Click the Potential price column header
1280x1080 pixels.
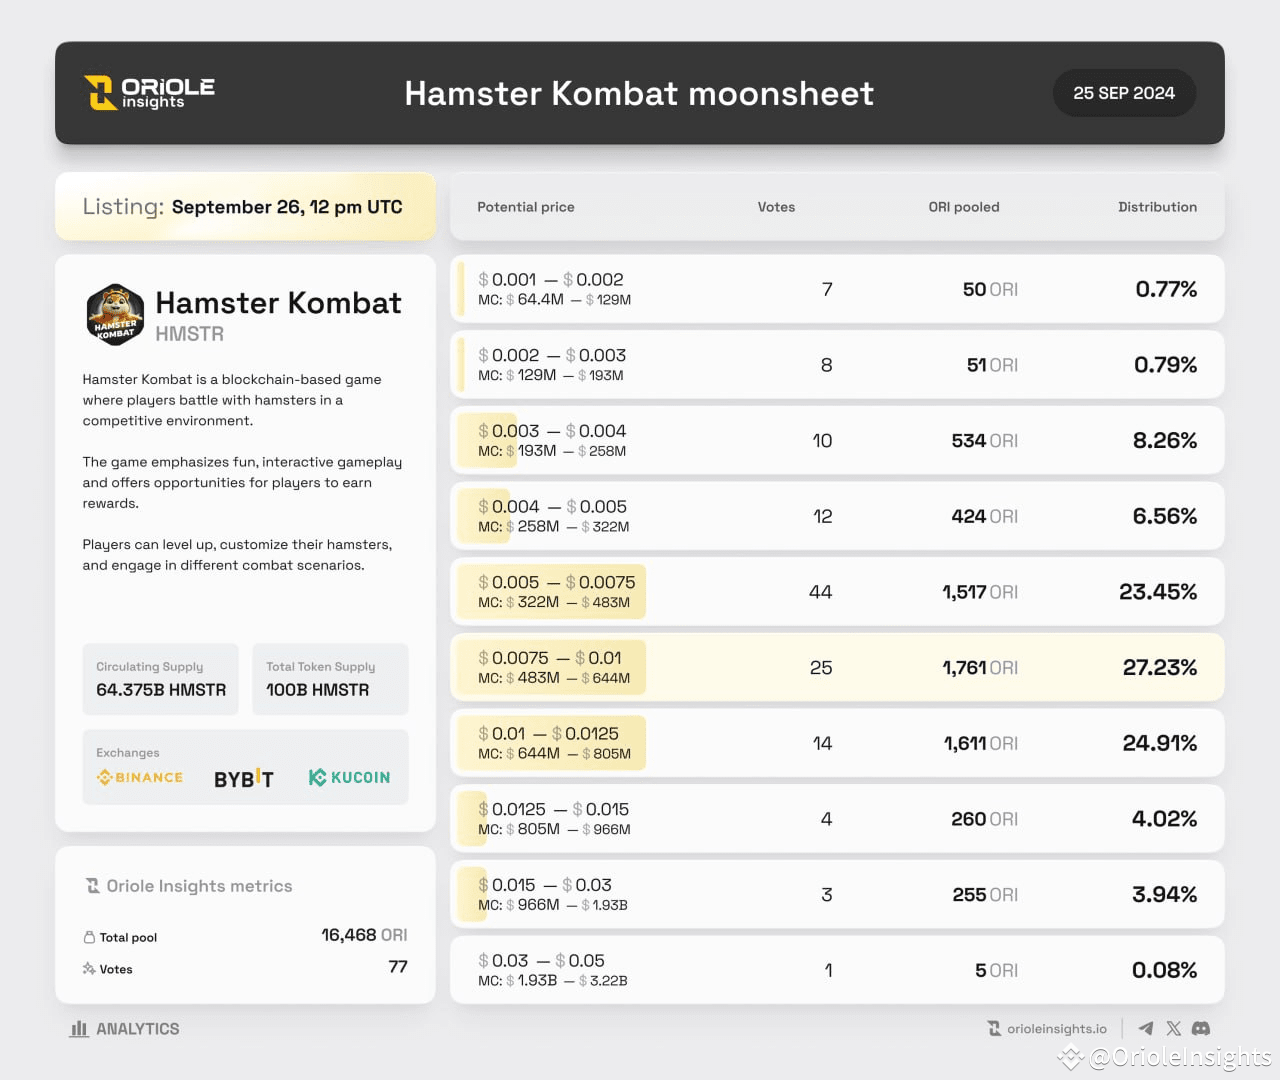(x=526, y=207)
